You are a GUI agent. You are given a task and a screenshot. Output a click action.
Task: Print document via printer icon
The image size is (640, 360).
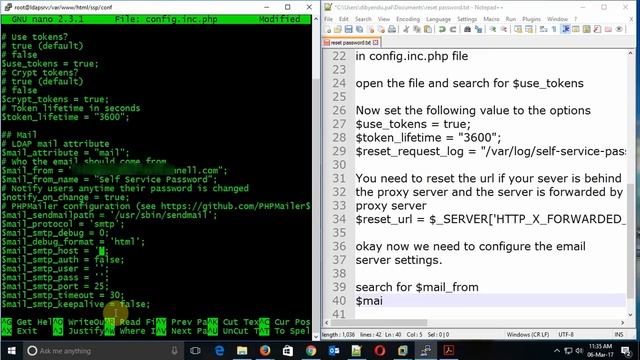click(x=392, y=29)
